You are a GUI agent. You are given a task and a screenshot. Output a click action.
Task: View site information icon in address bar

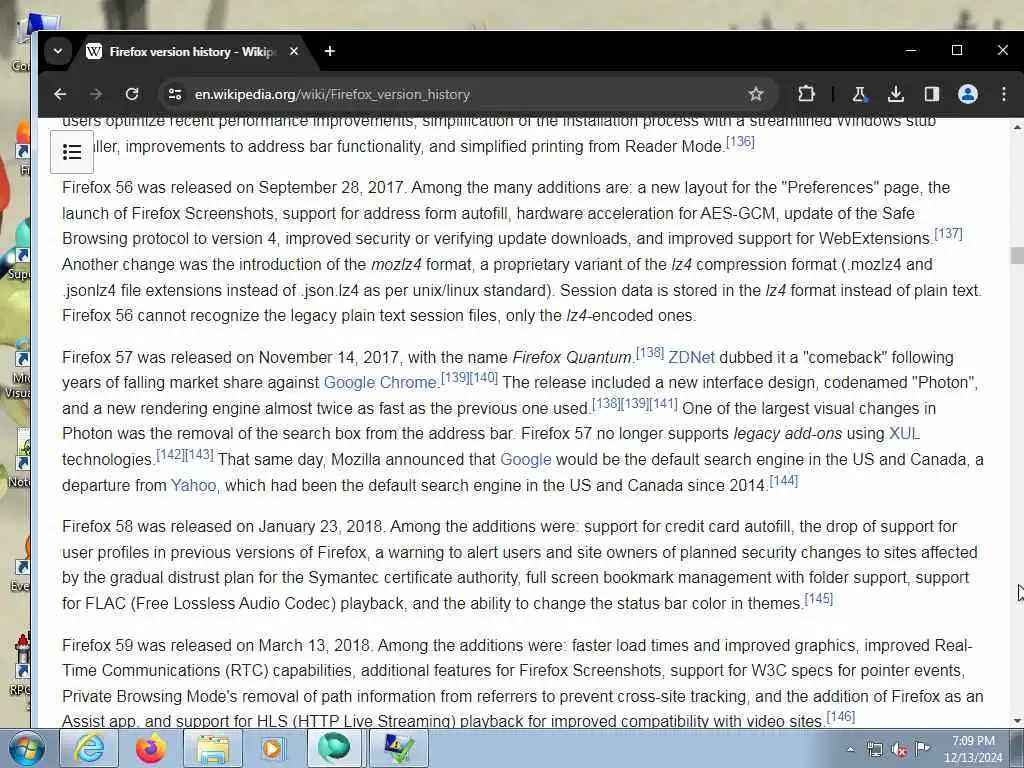click(x=174, y=94)
